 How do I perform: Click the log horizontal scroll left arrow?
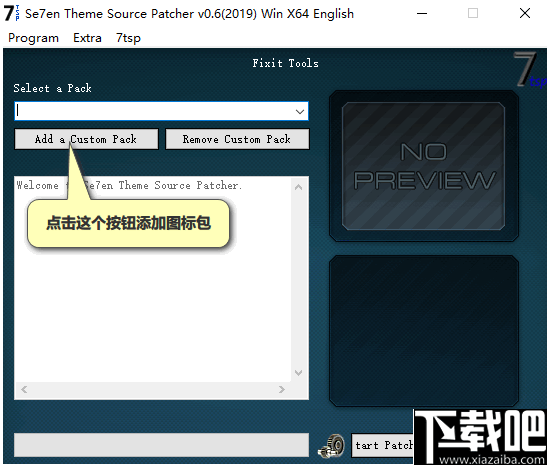click(x=24, y=389)
